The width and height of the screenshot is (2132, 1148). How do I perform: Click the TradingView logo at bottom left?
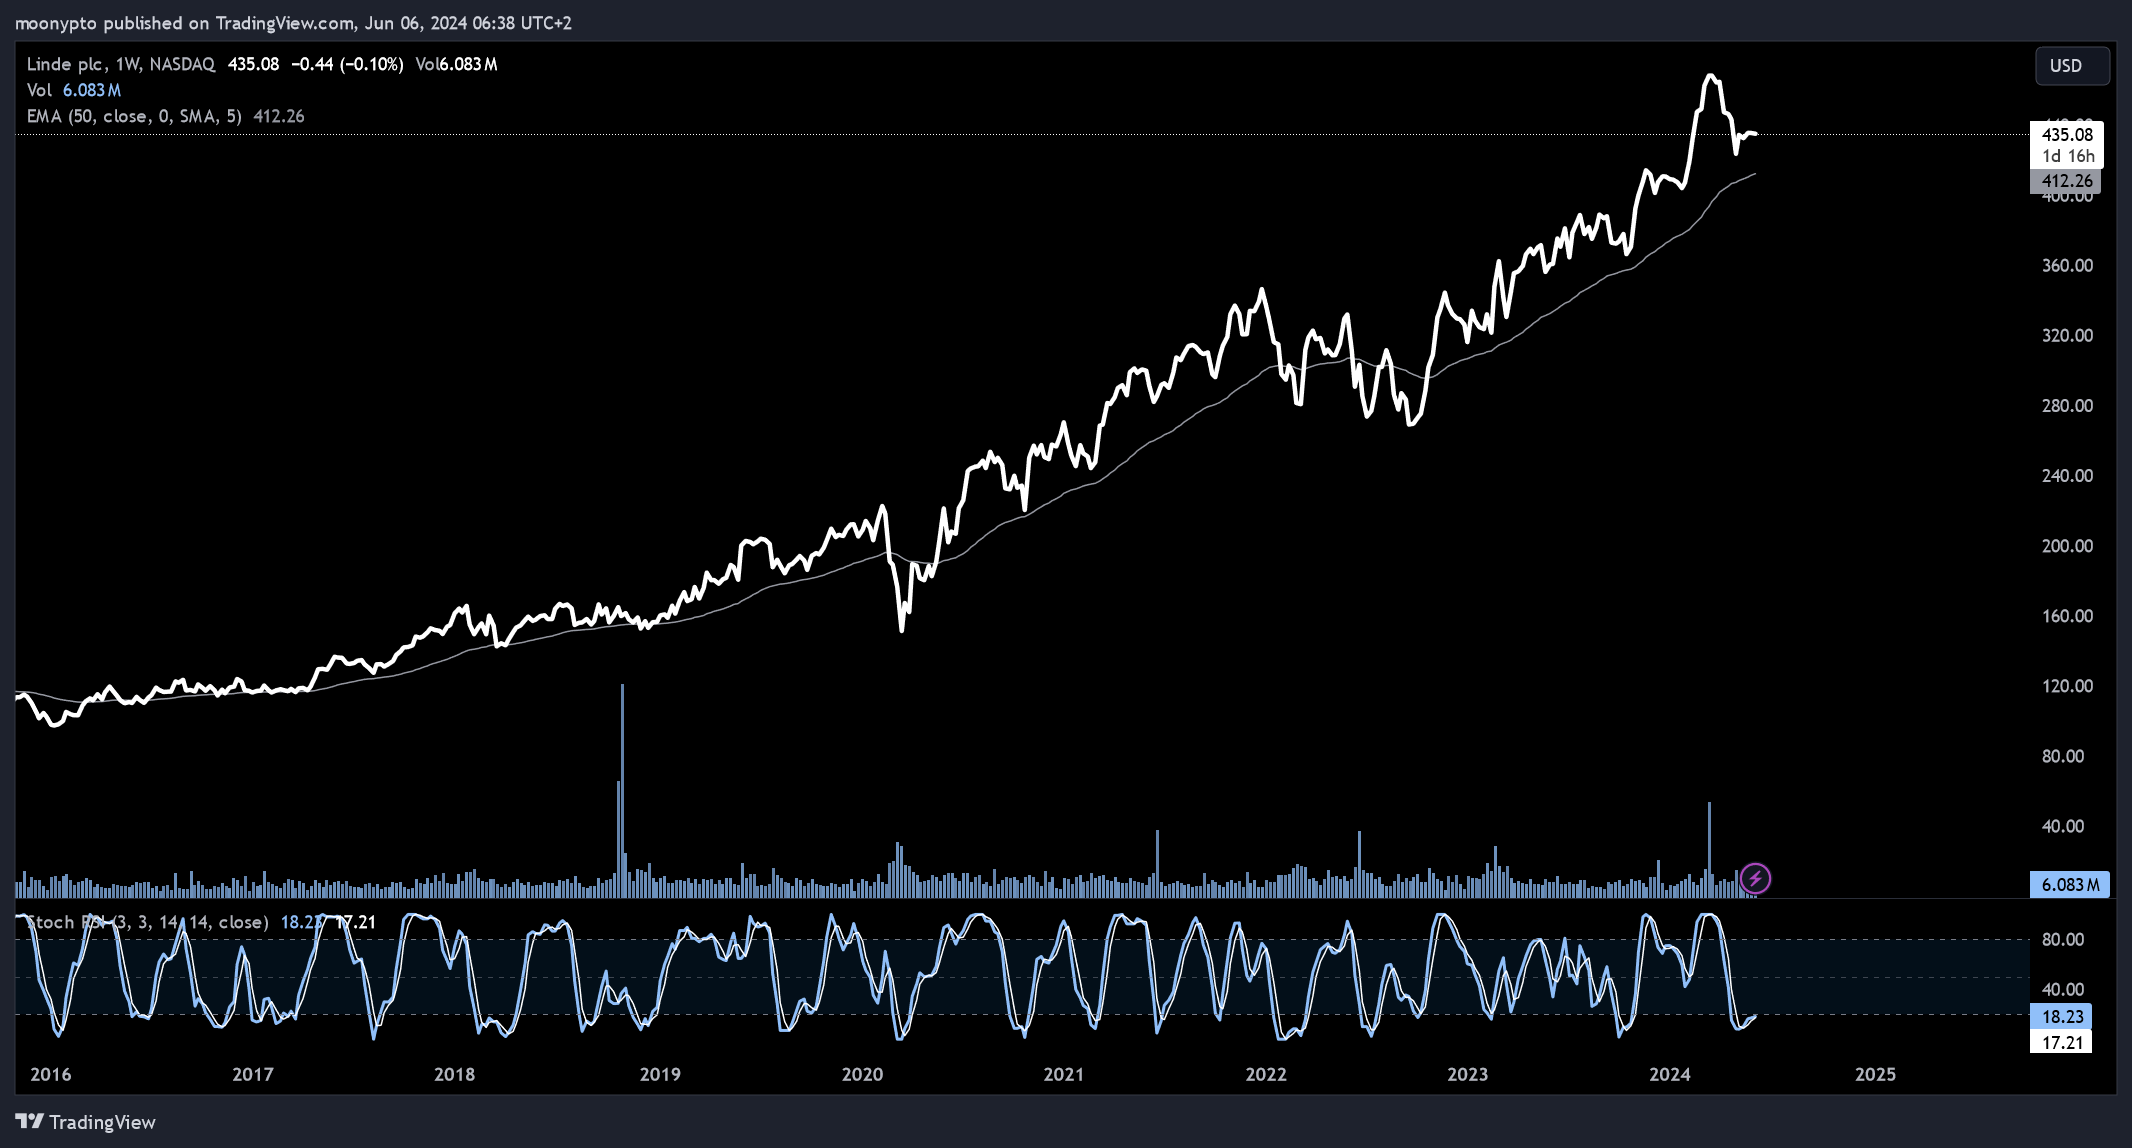tap(86, 1122)
